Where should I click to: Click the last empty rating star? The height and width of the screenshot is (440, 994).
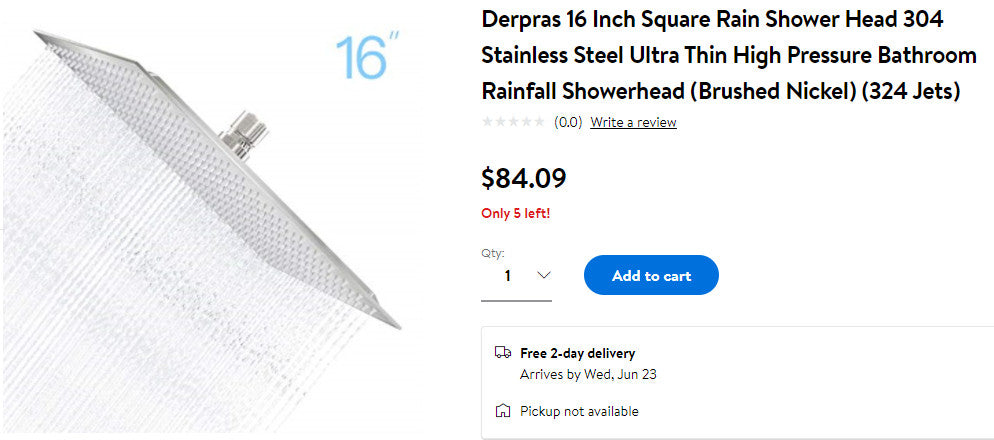[x=541, y=122]
